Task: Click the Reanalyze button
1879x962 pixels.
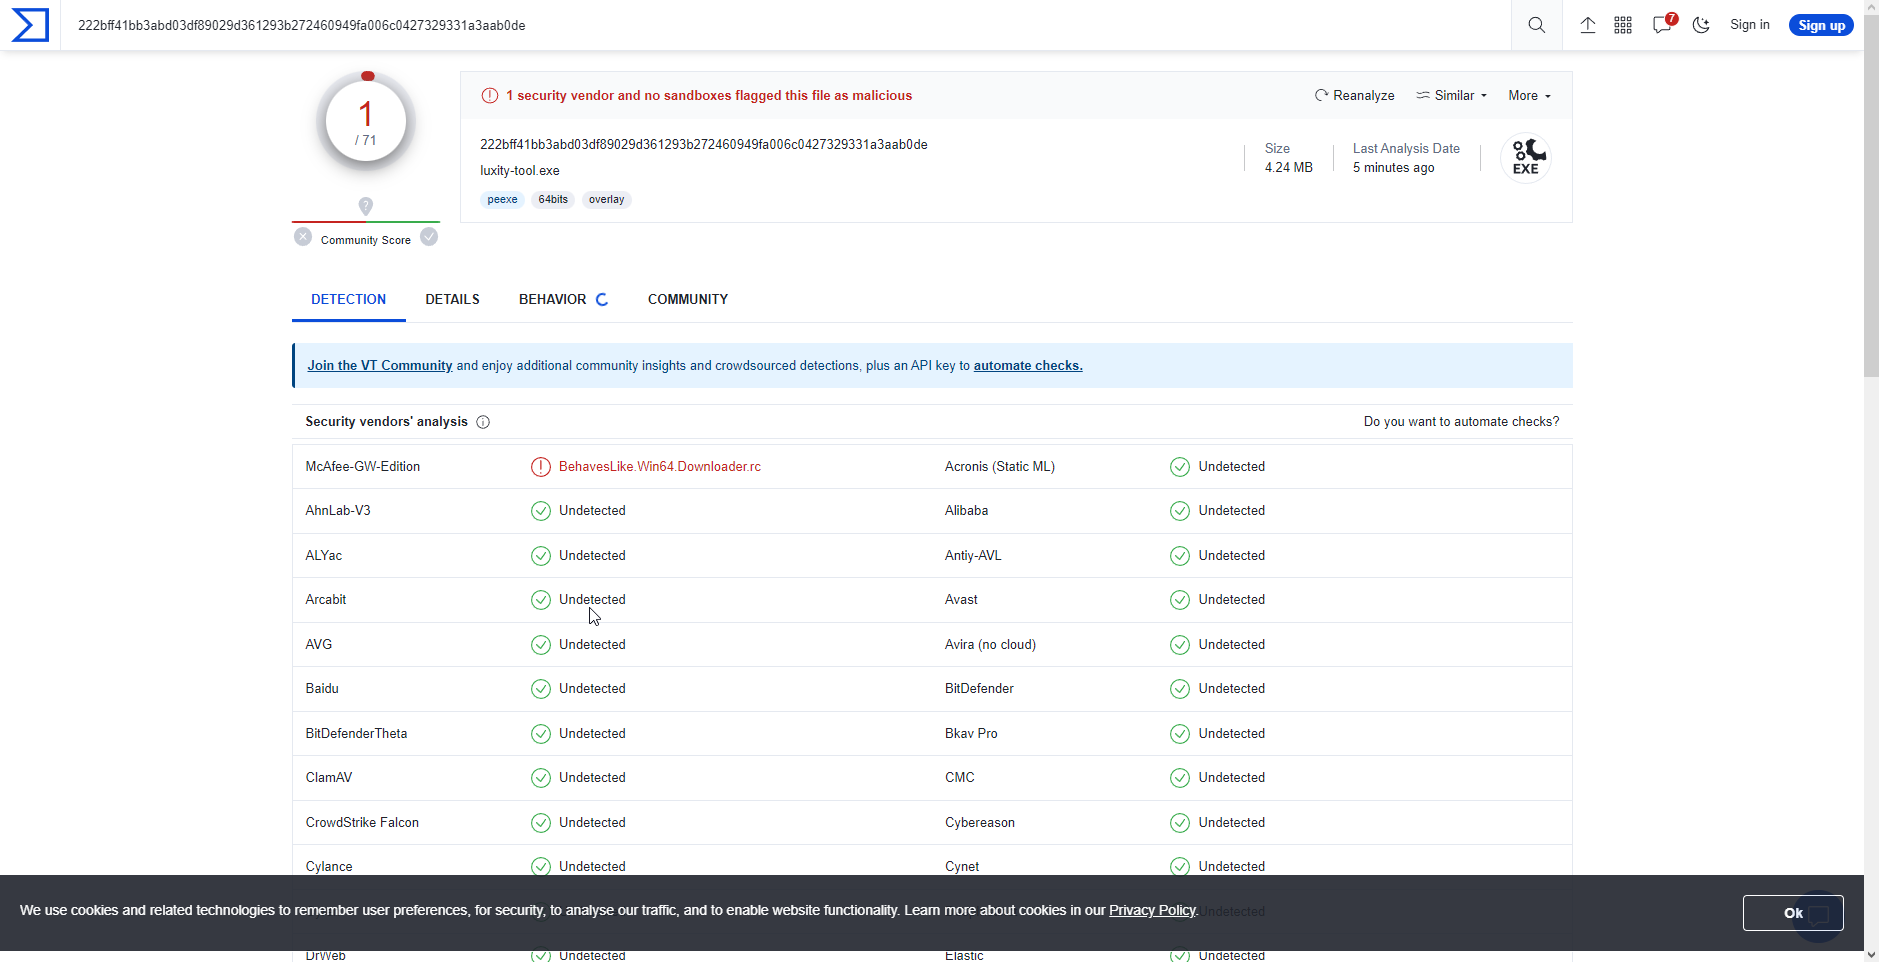Action: click(1354, 96)
